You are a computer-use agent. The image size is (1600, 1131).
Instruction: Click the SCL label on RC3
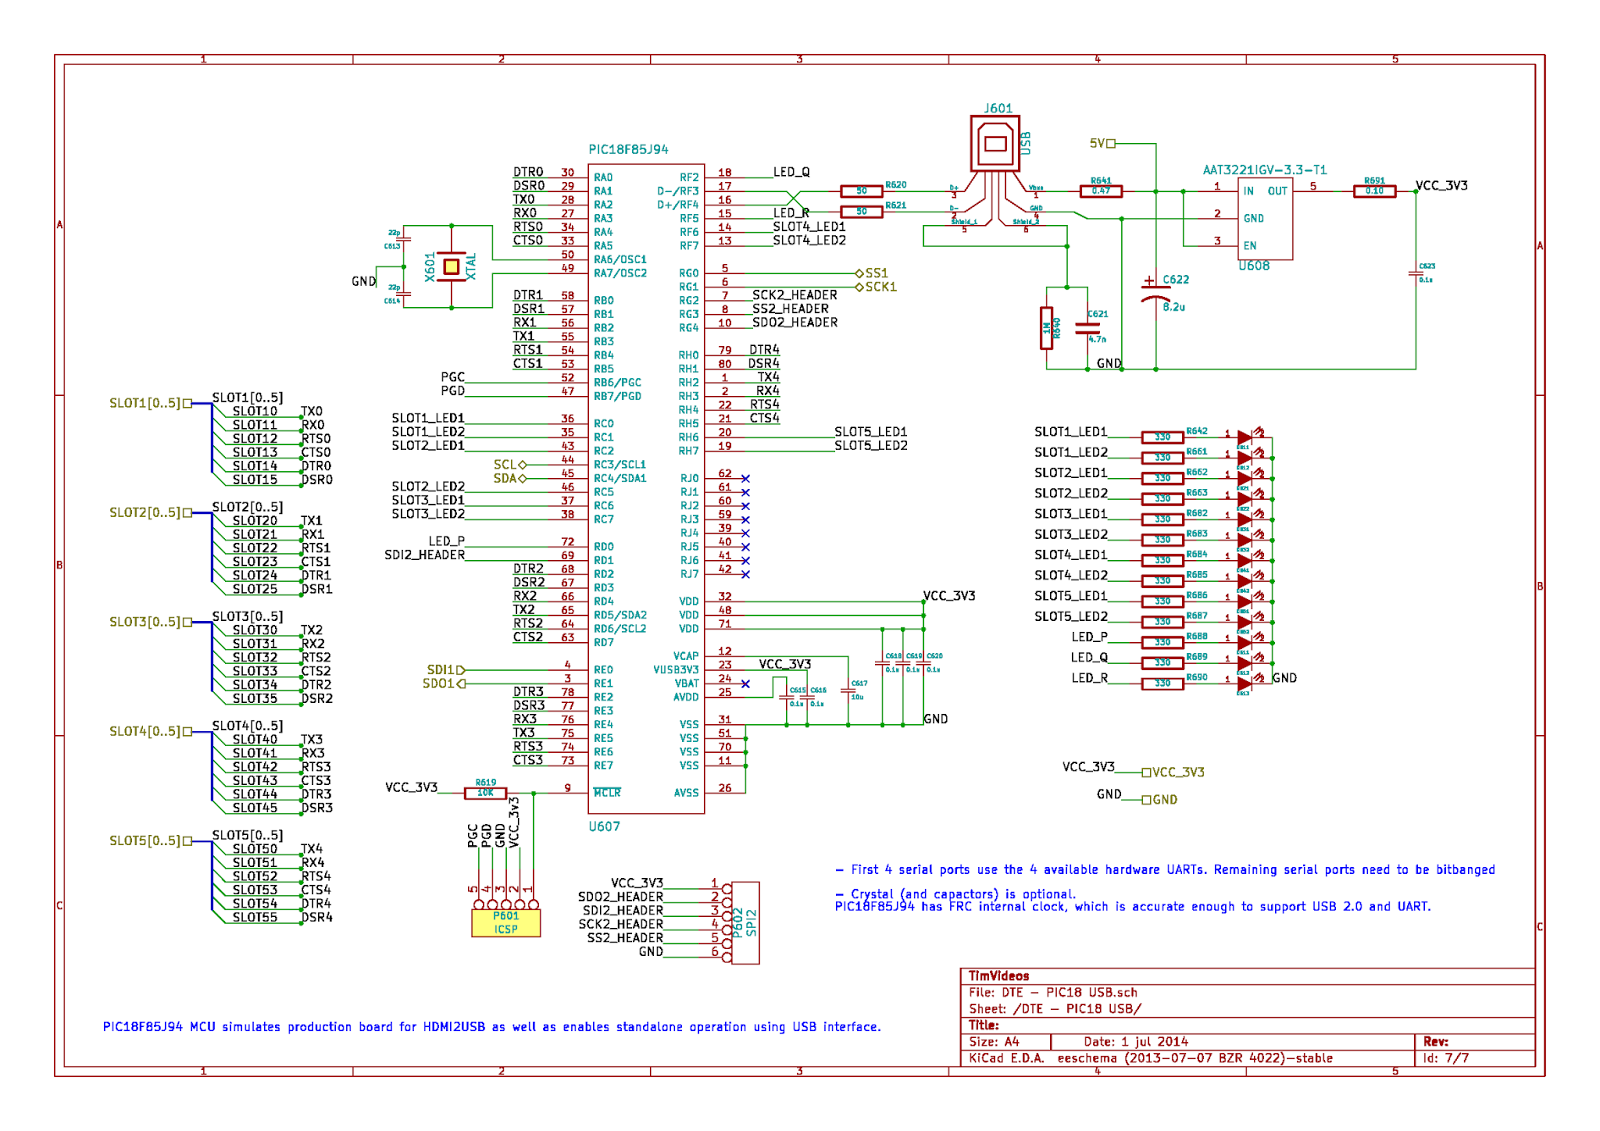(509, 465)
